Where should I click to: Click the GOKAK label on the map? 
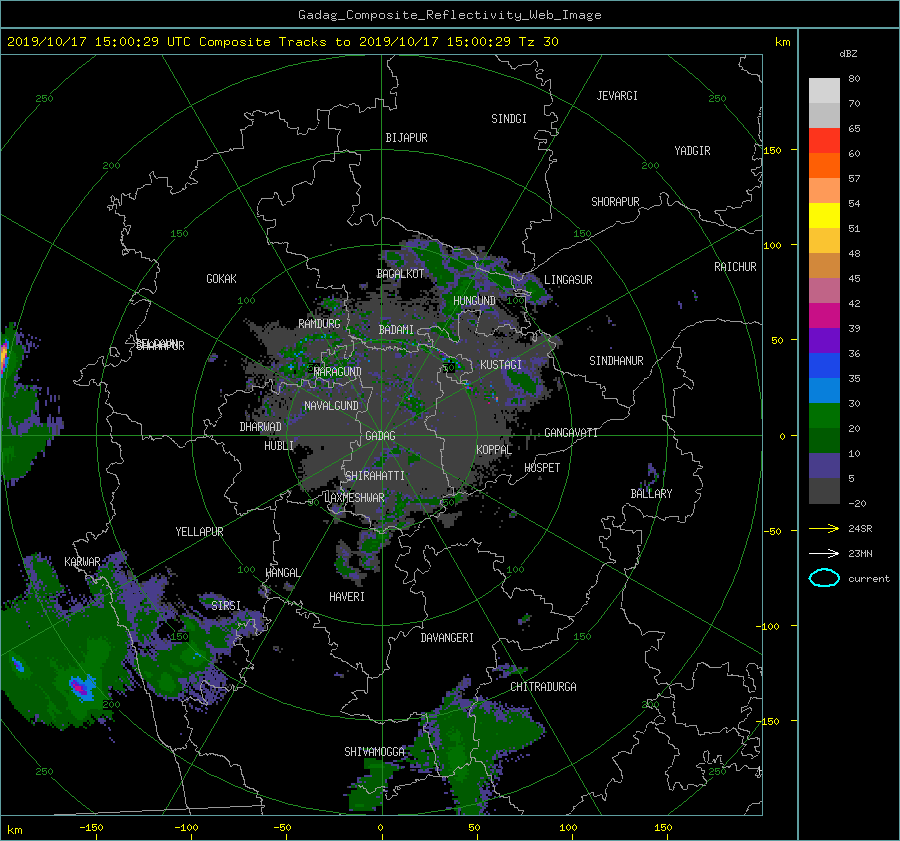coord(221,279)
